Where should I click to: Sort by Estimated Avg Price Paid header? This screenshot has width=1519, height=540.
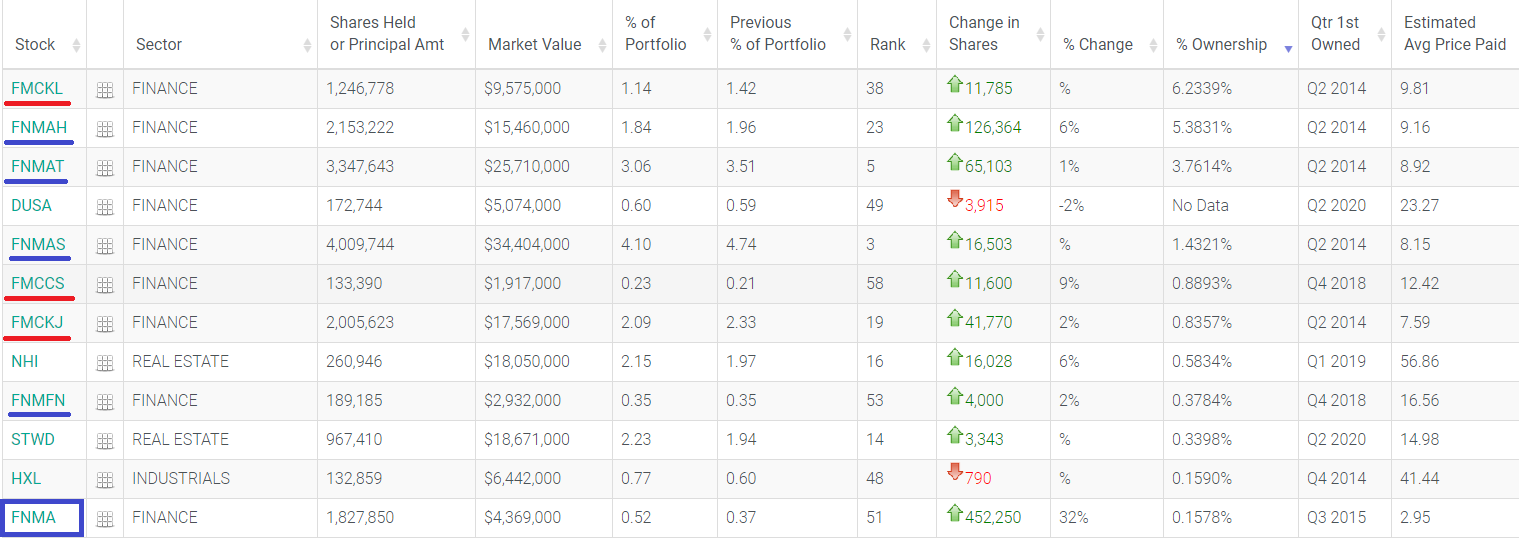click(1455, 34)
